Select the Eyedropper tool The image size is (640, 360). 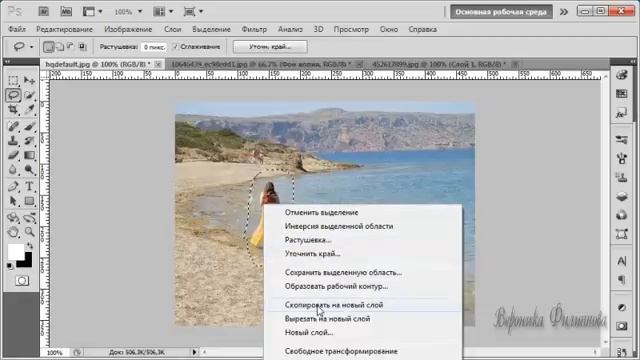(x=29, y=110)
